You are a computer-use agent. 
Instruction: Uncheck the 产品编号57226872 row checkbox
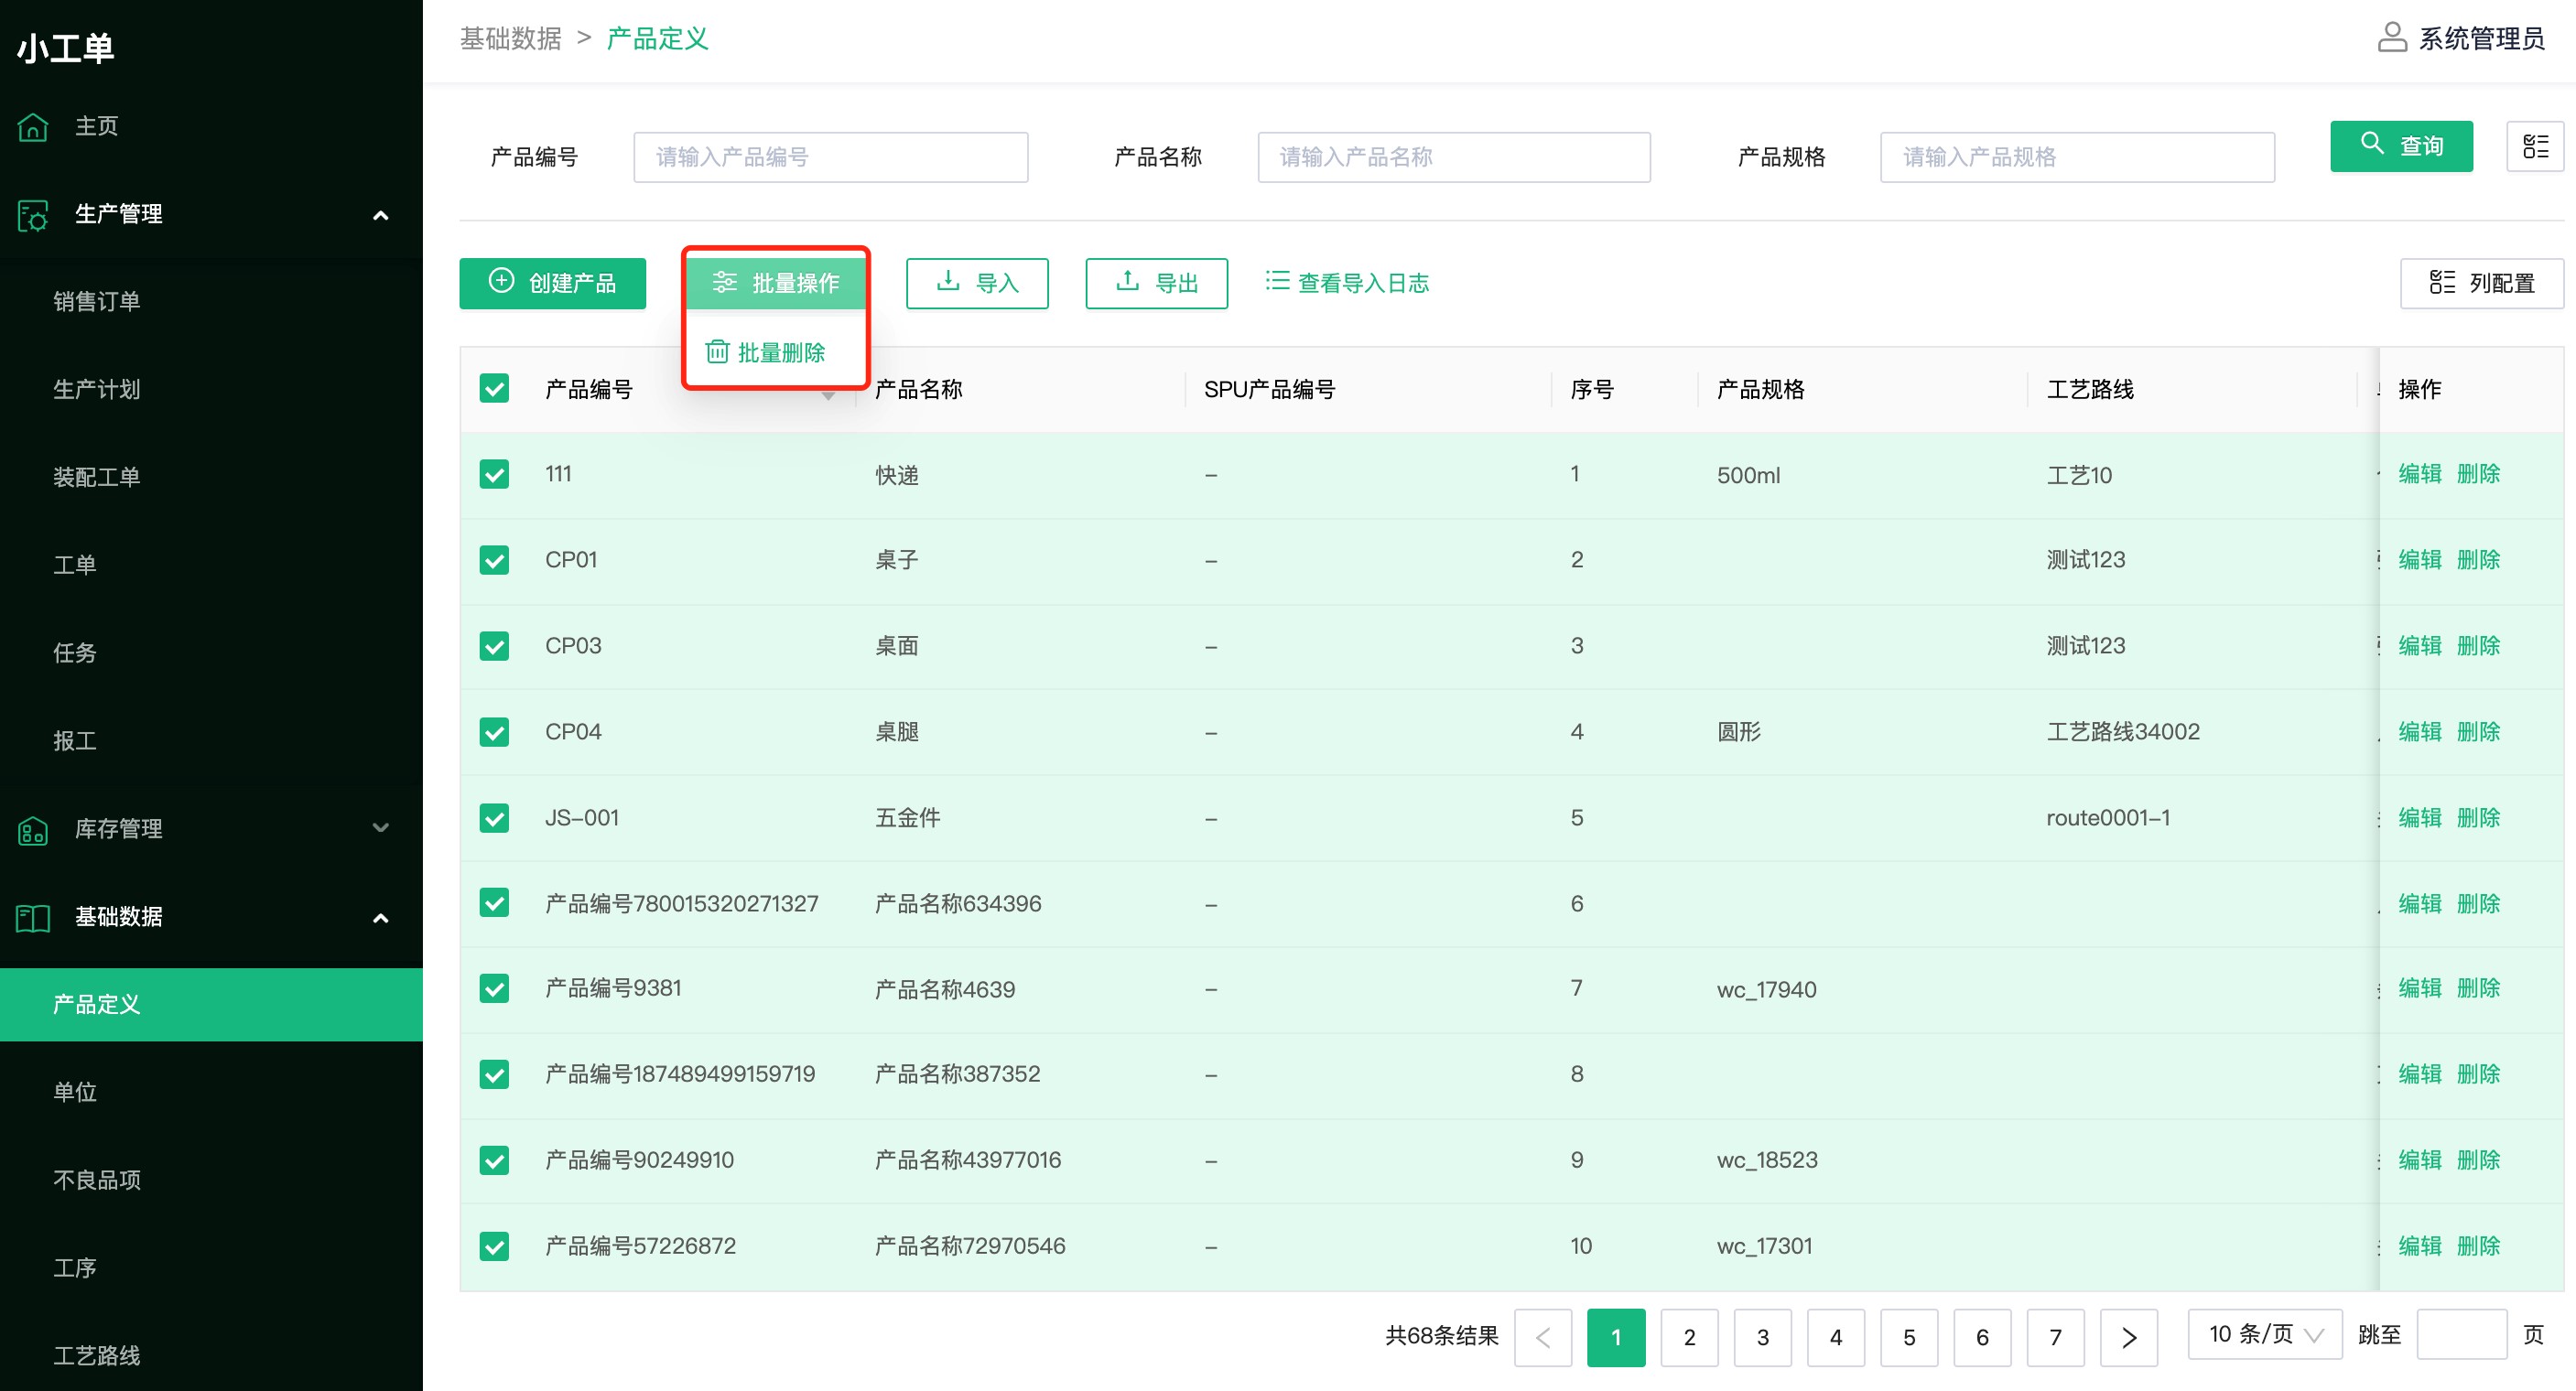click(x=494, y=1246)
